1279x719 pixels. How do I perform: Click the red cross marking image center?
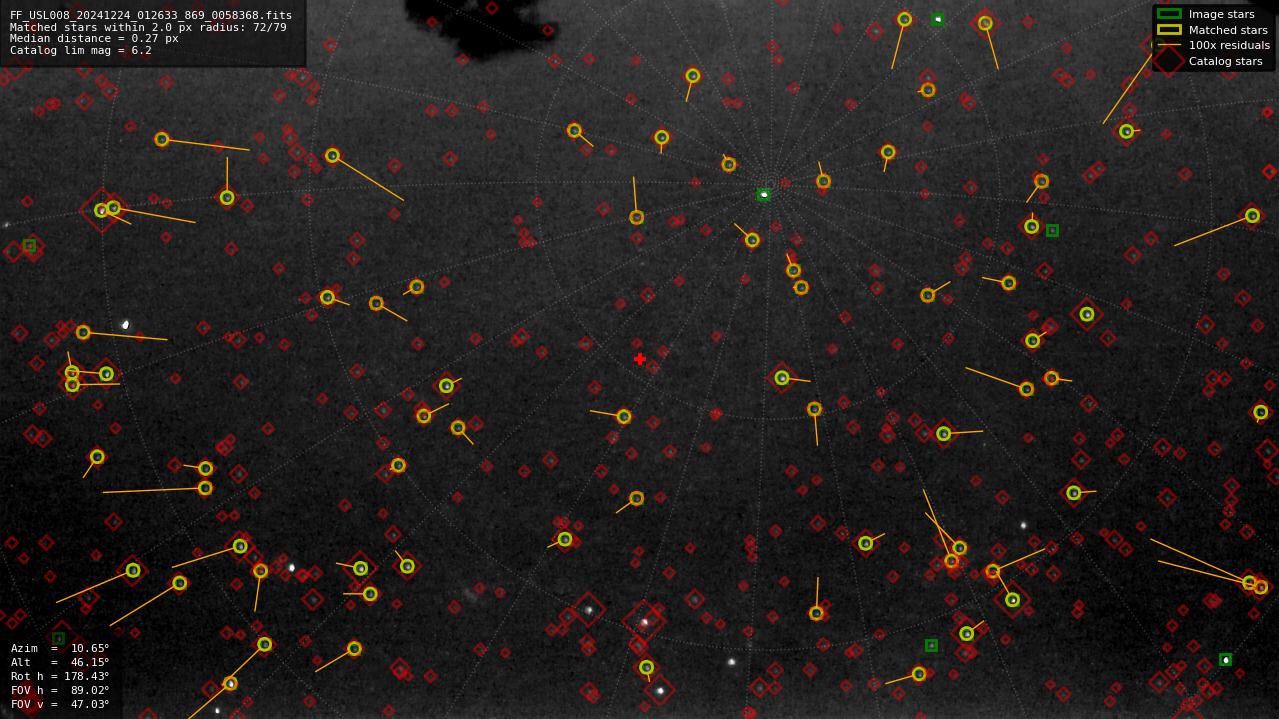[x=640, y=359]
